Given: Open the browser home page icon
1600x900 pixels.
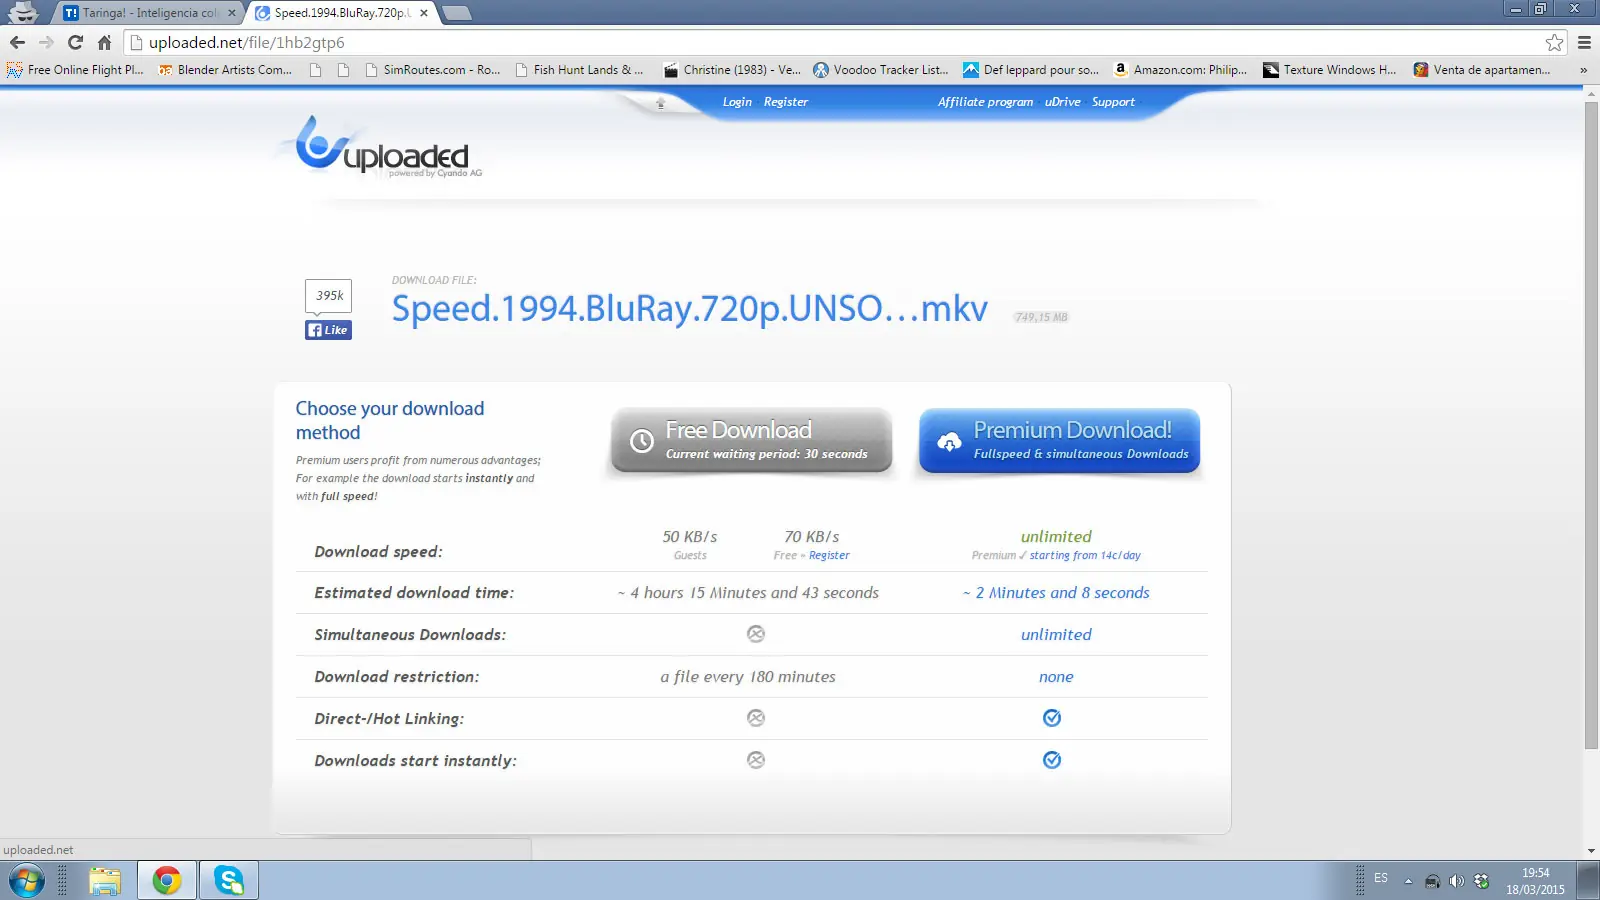Looking at the screenshot, I should pyautogui.click(x=104, y=42).
